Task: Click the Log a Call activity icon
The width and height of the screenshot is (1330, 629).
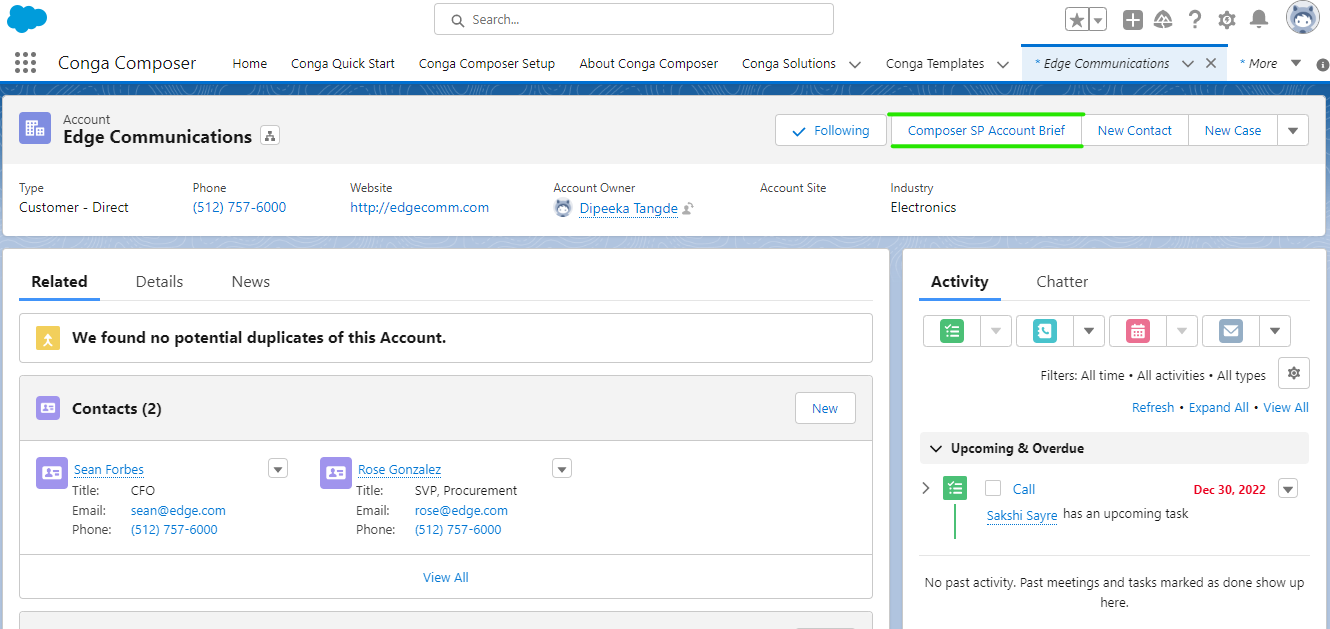Action: 1045,331
